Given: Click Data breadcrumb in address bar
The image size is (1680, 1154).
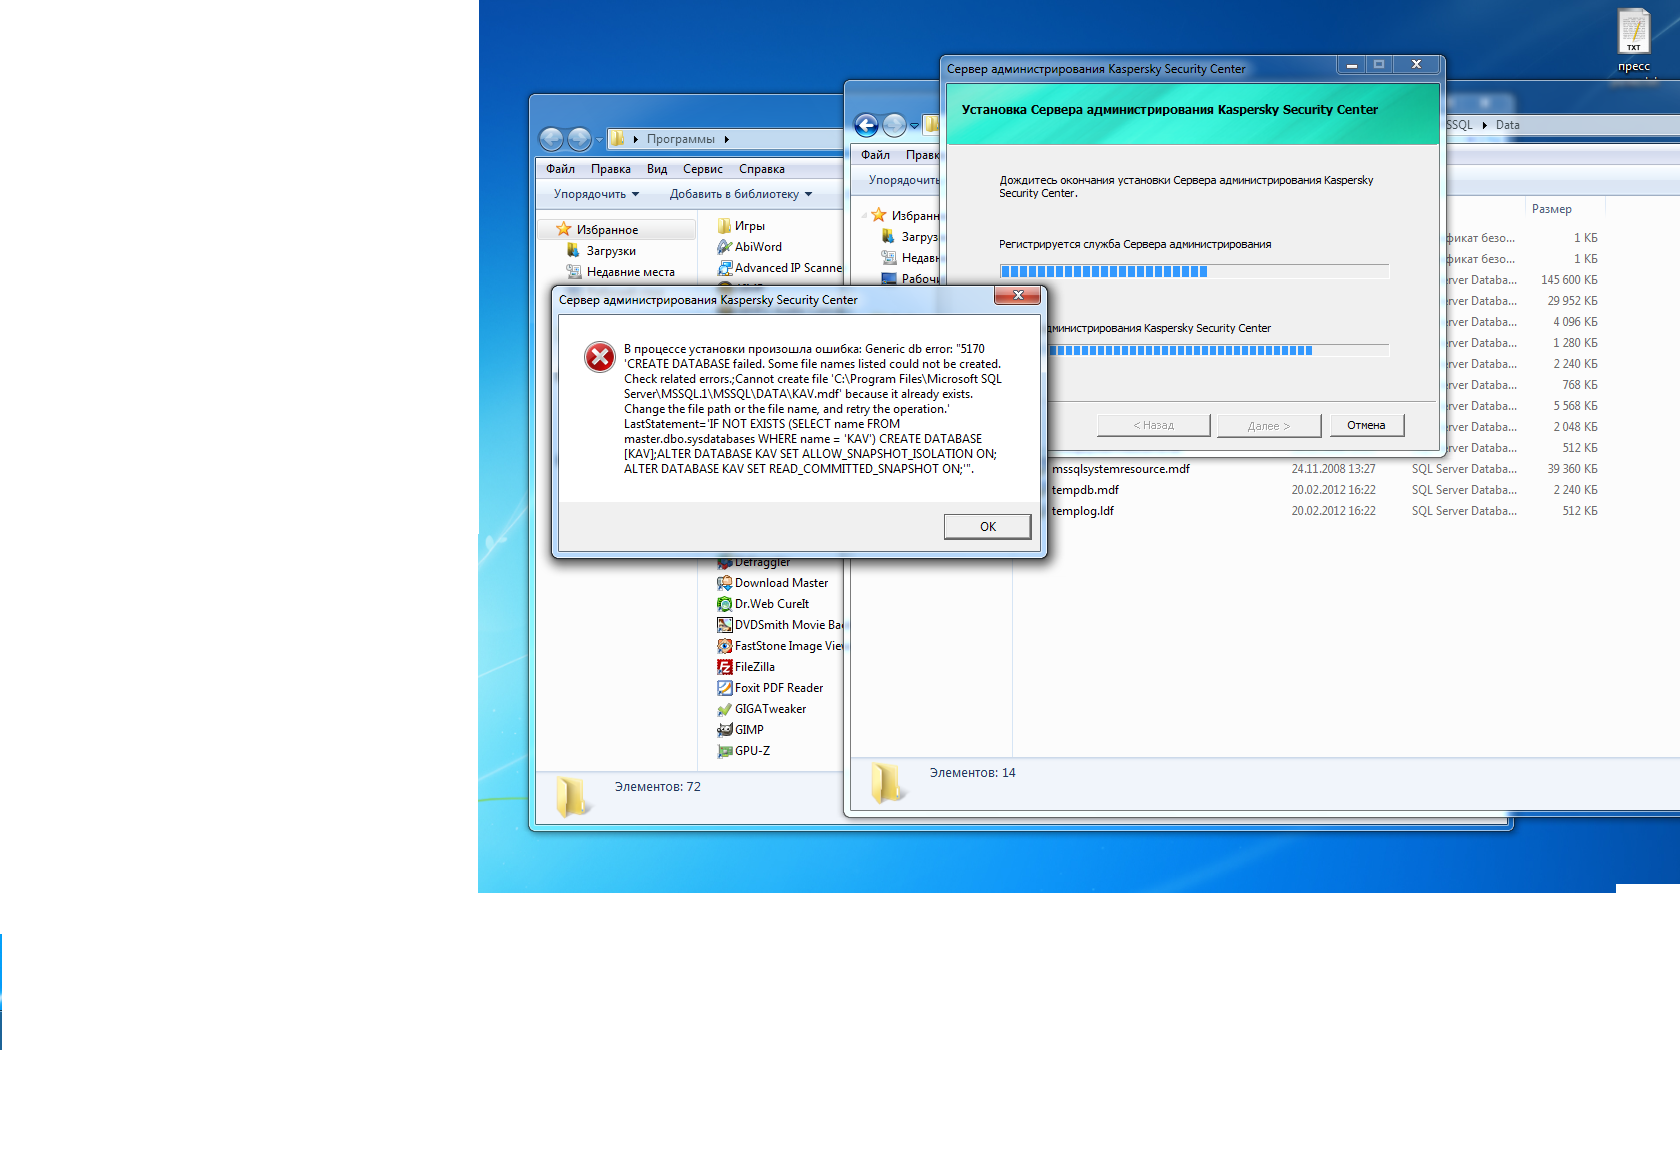Looking at the screenshot, I should (x=1507, y=125).
